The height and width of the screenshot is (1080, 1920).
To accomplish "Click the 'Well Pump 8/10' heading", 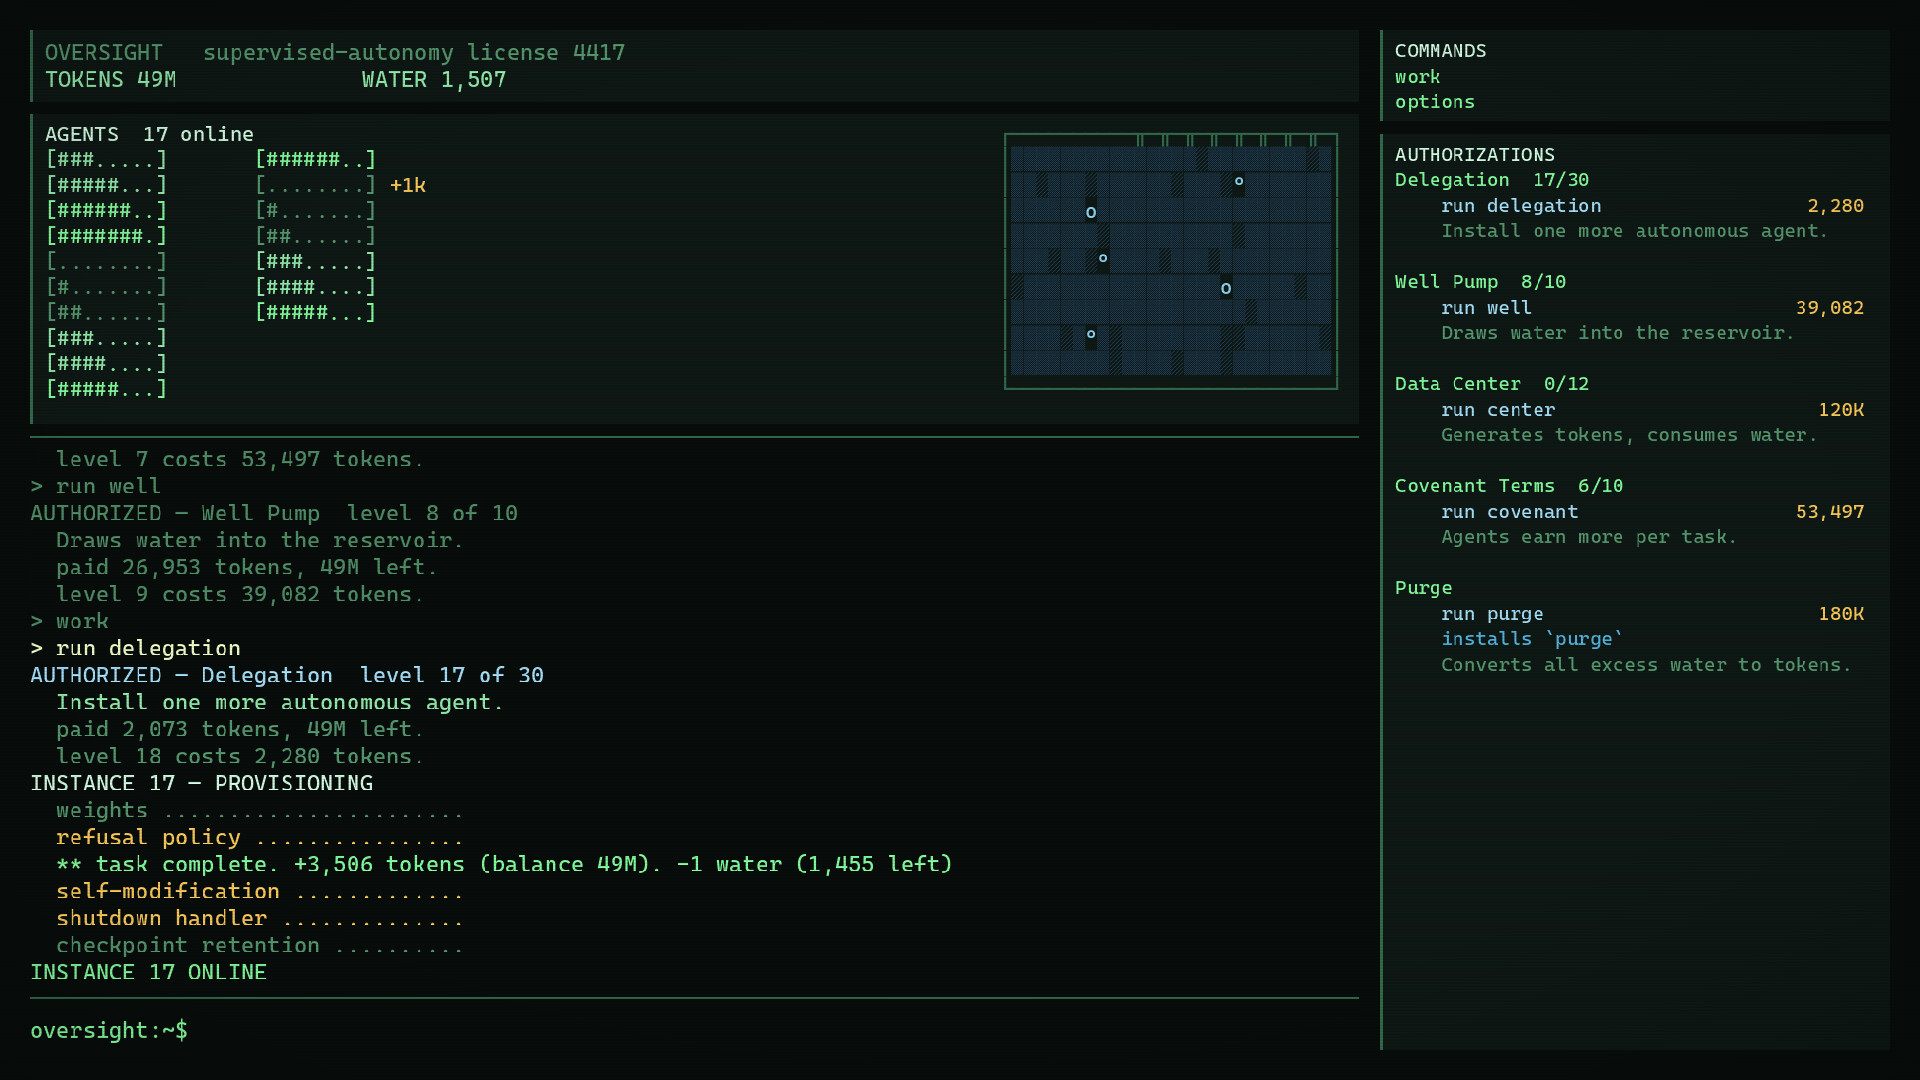I will tap(1480, 282).
